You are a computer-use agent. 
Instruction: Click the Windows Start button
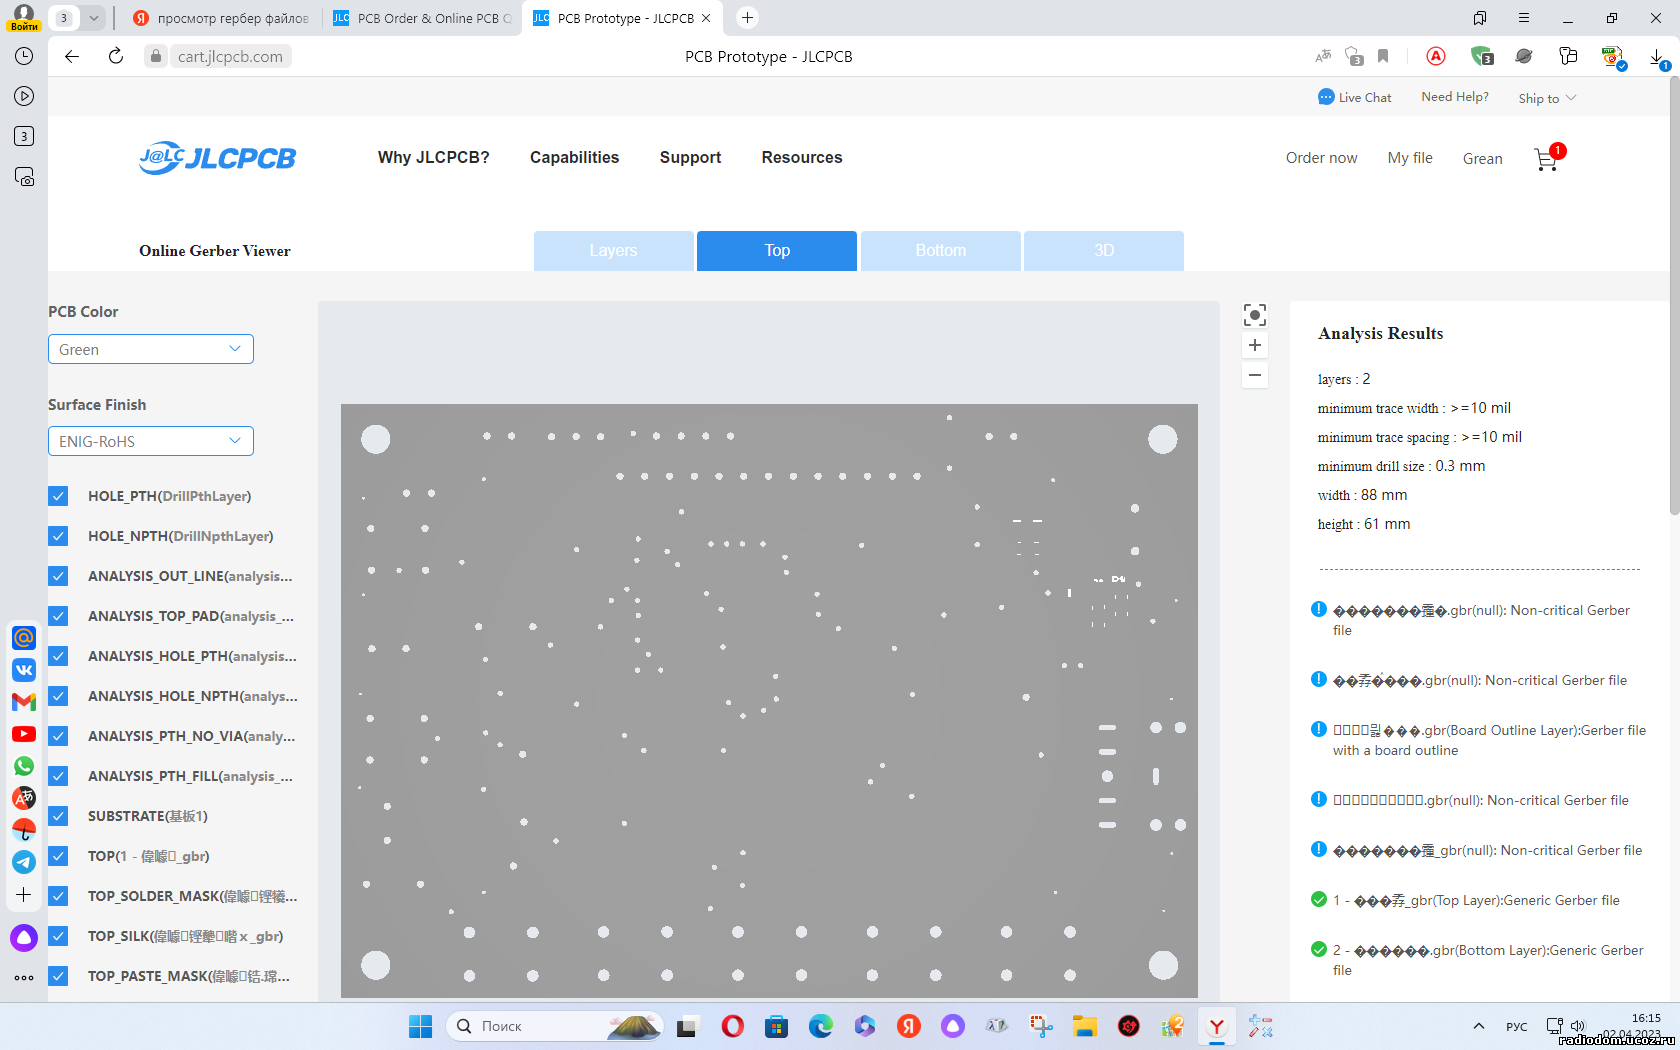coord(420,1026)
